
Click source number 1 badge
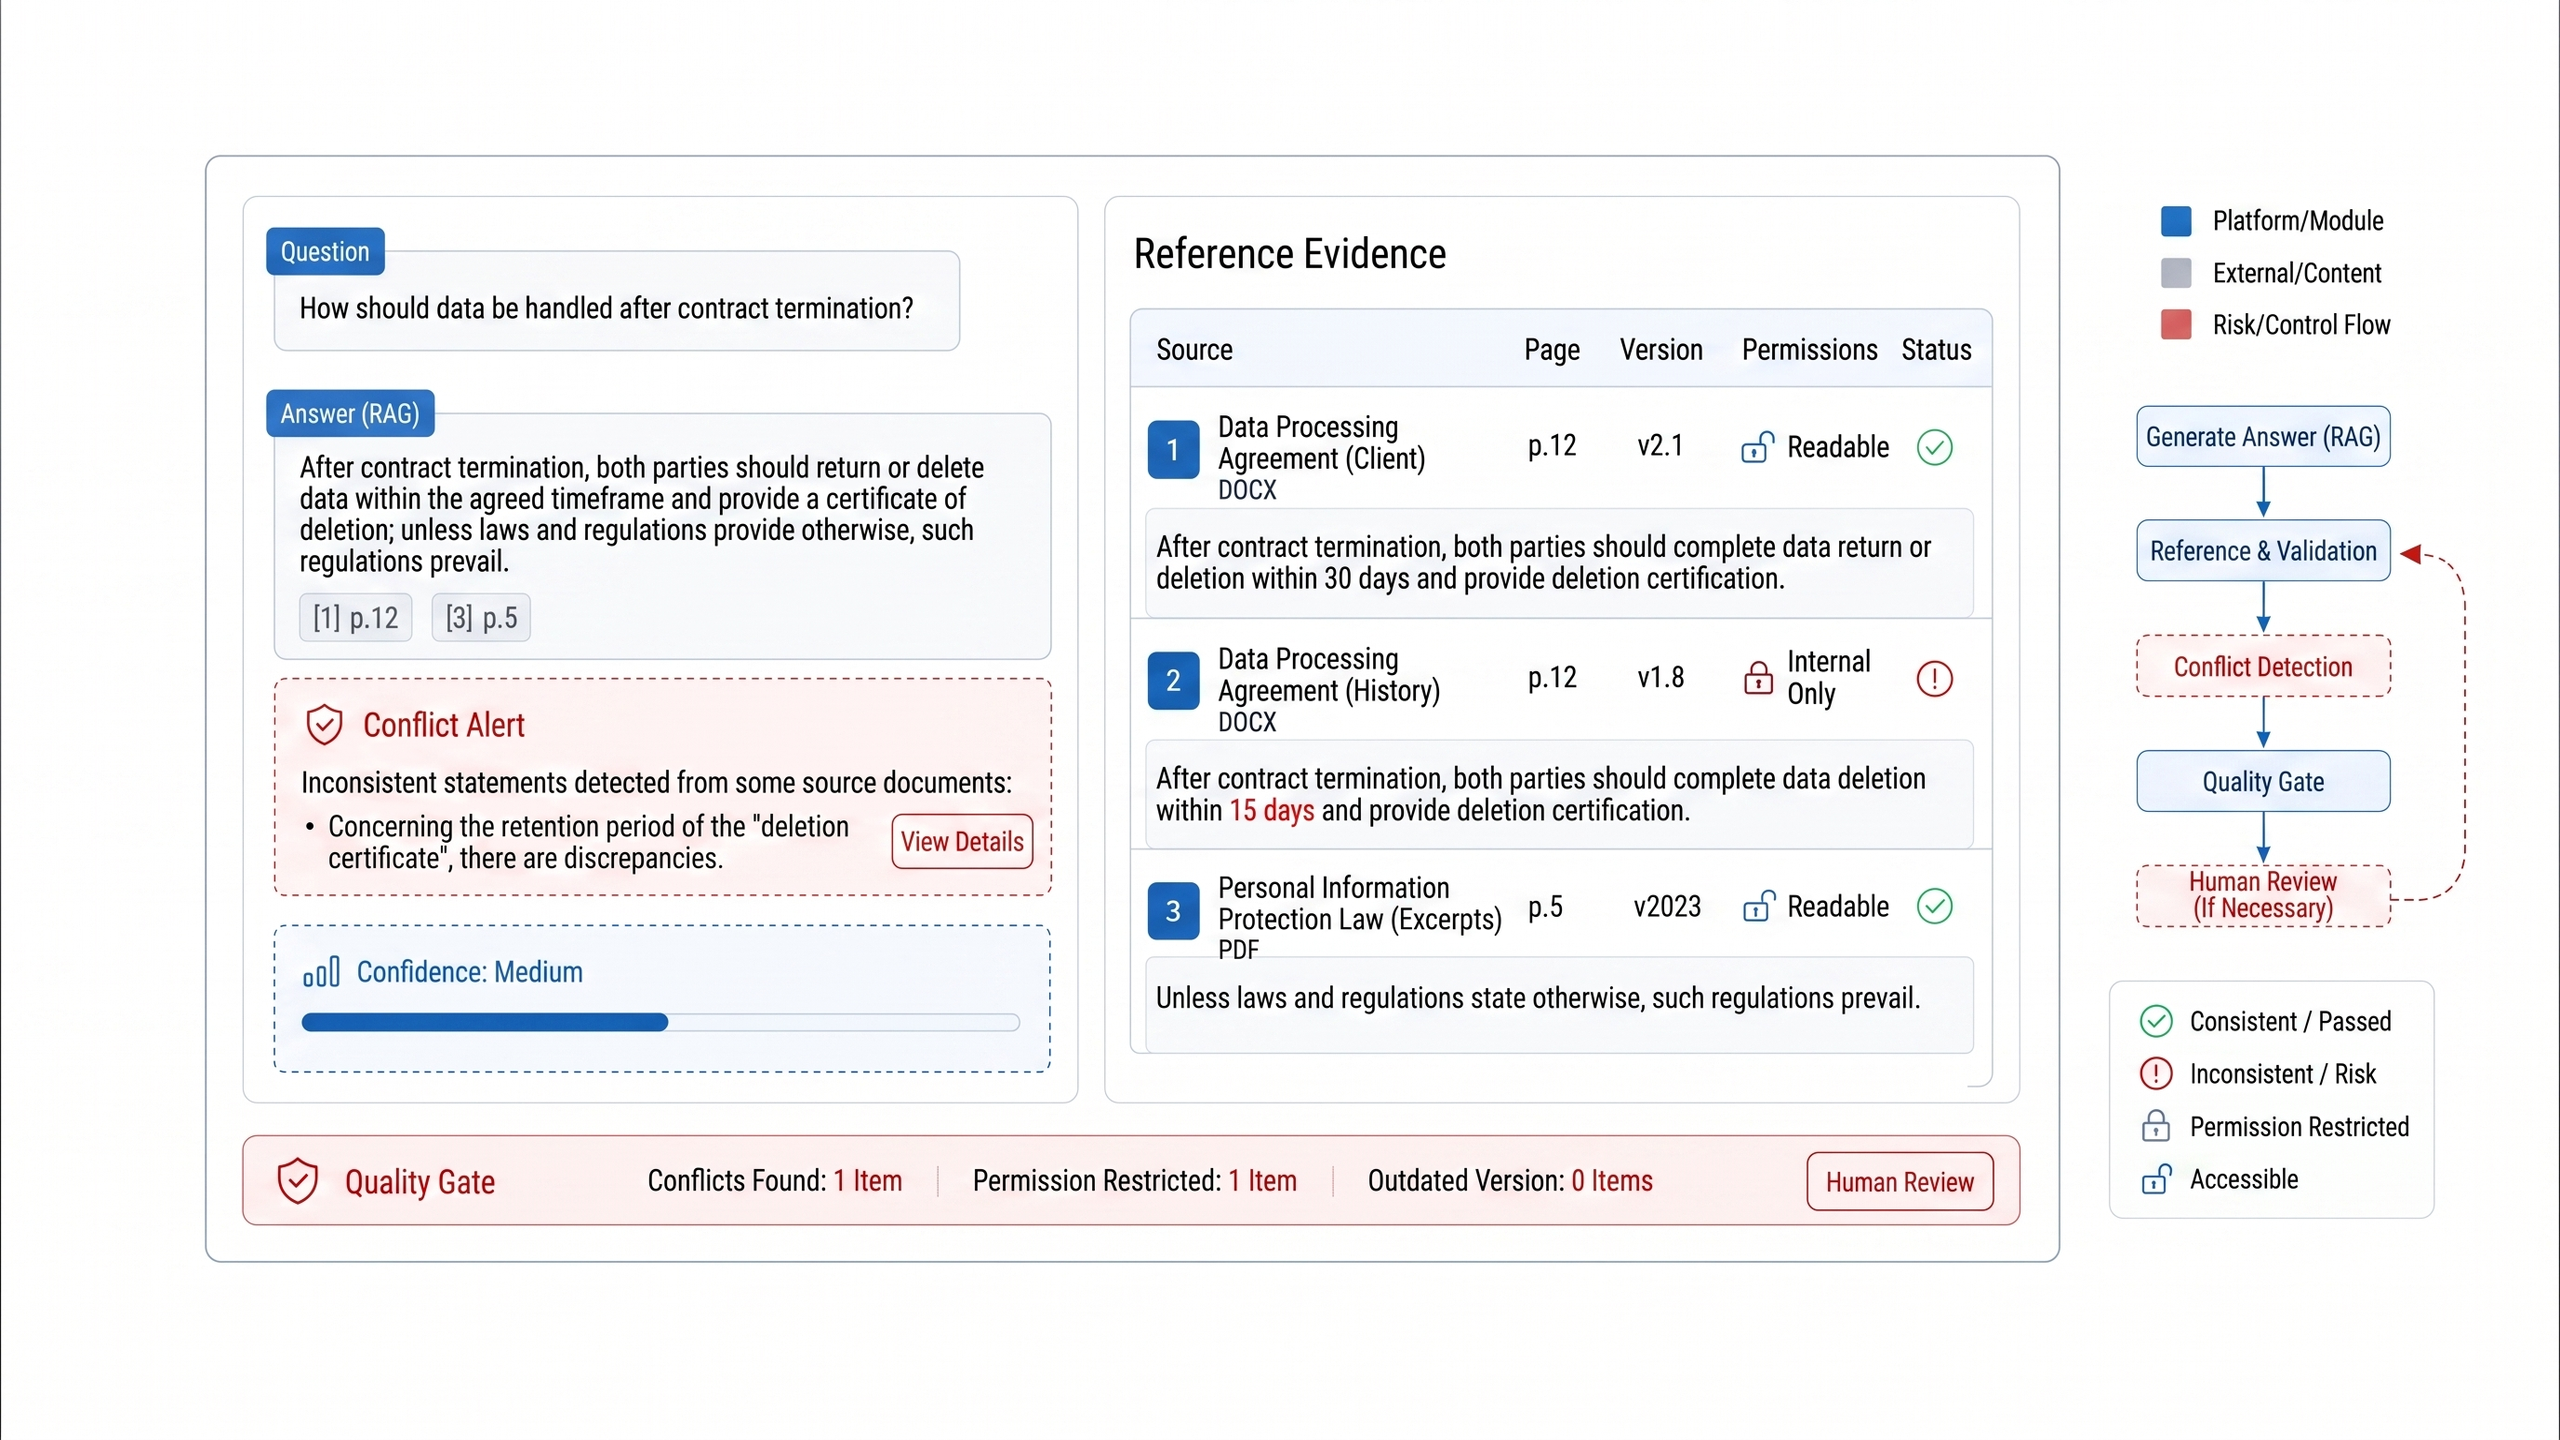1173,449
